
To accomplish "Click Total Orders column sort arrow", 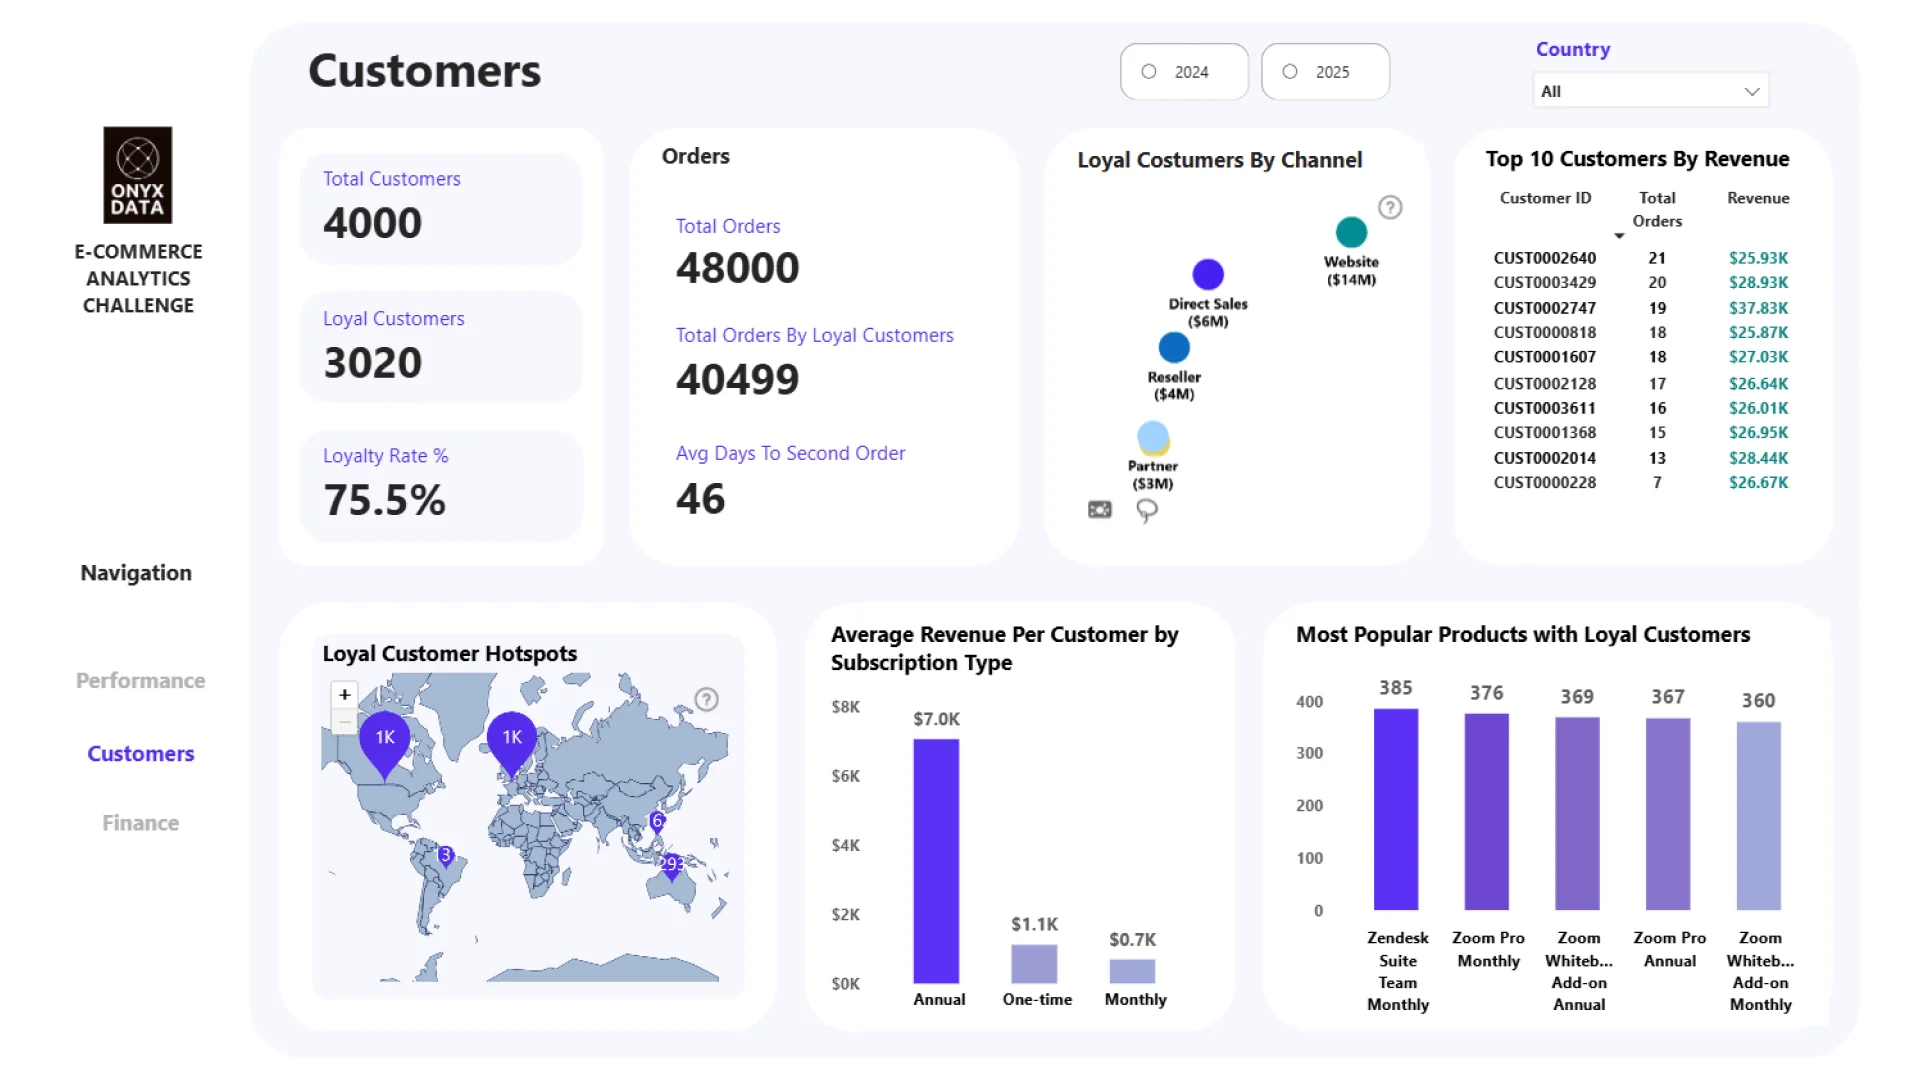I will click(x=1619, y=236).
